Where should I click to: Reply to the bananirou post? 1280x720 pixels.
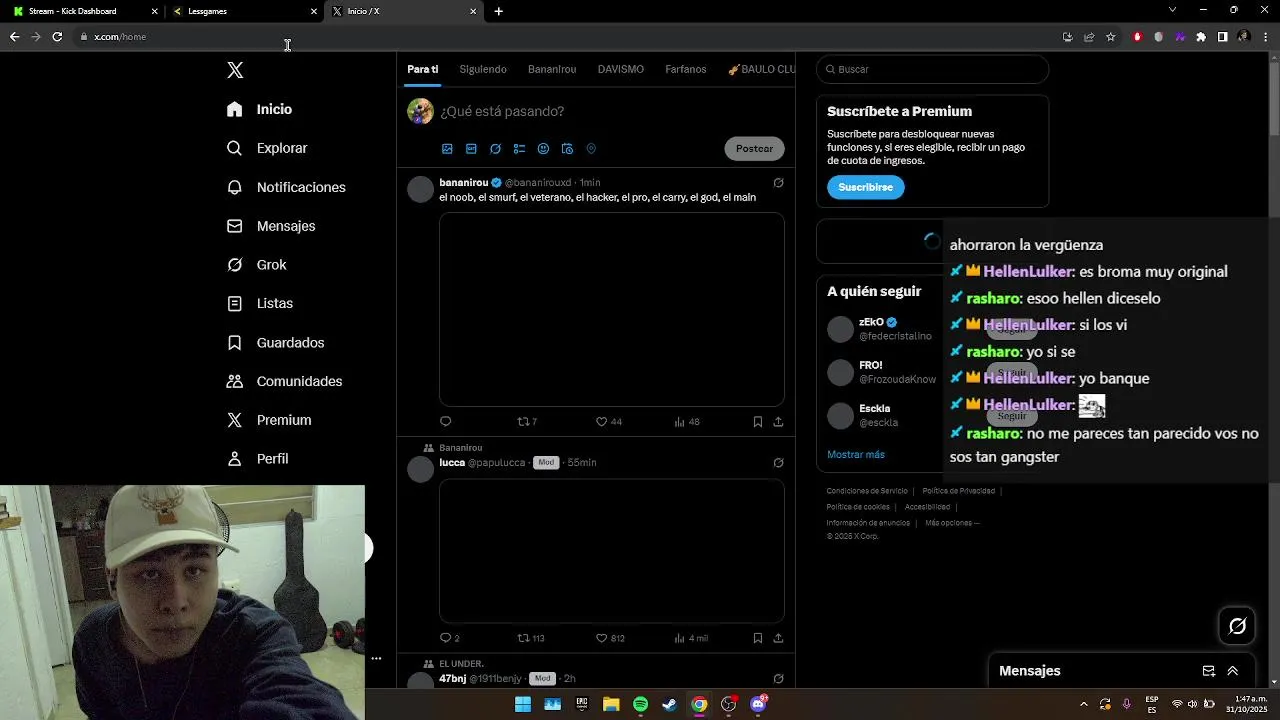(x=446, y=422)
